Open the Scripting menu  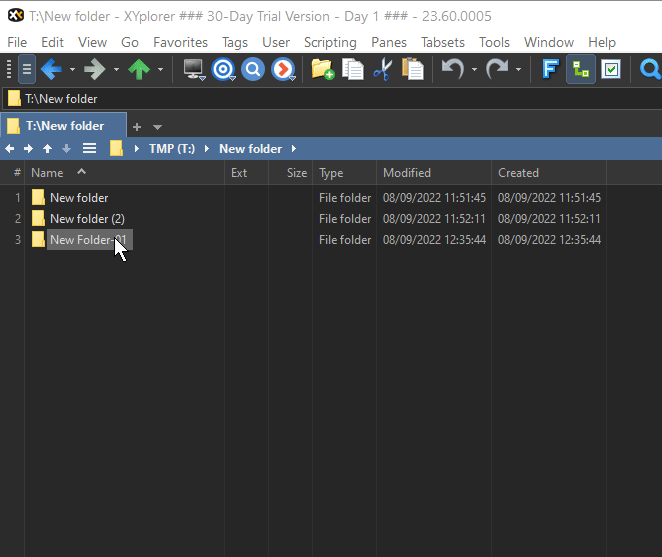(330, 42)
